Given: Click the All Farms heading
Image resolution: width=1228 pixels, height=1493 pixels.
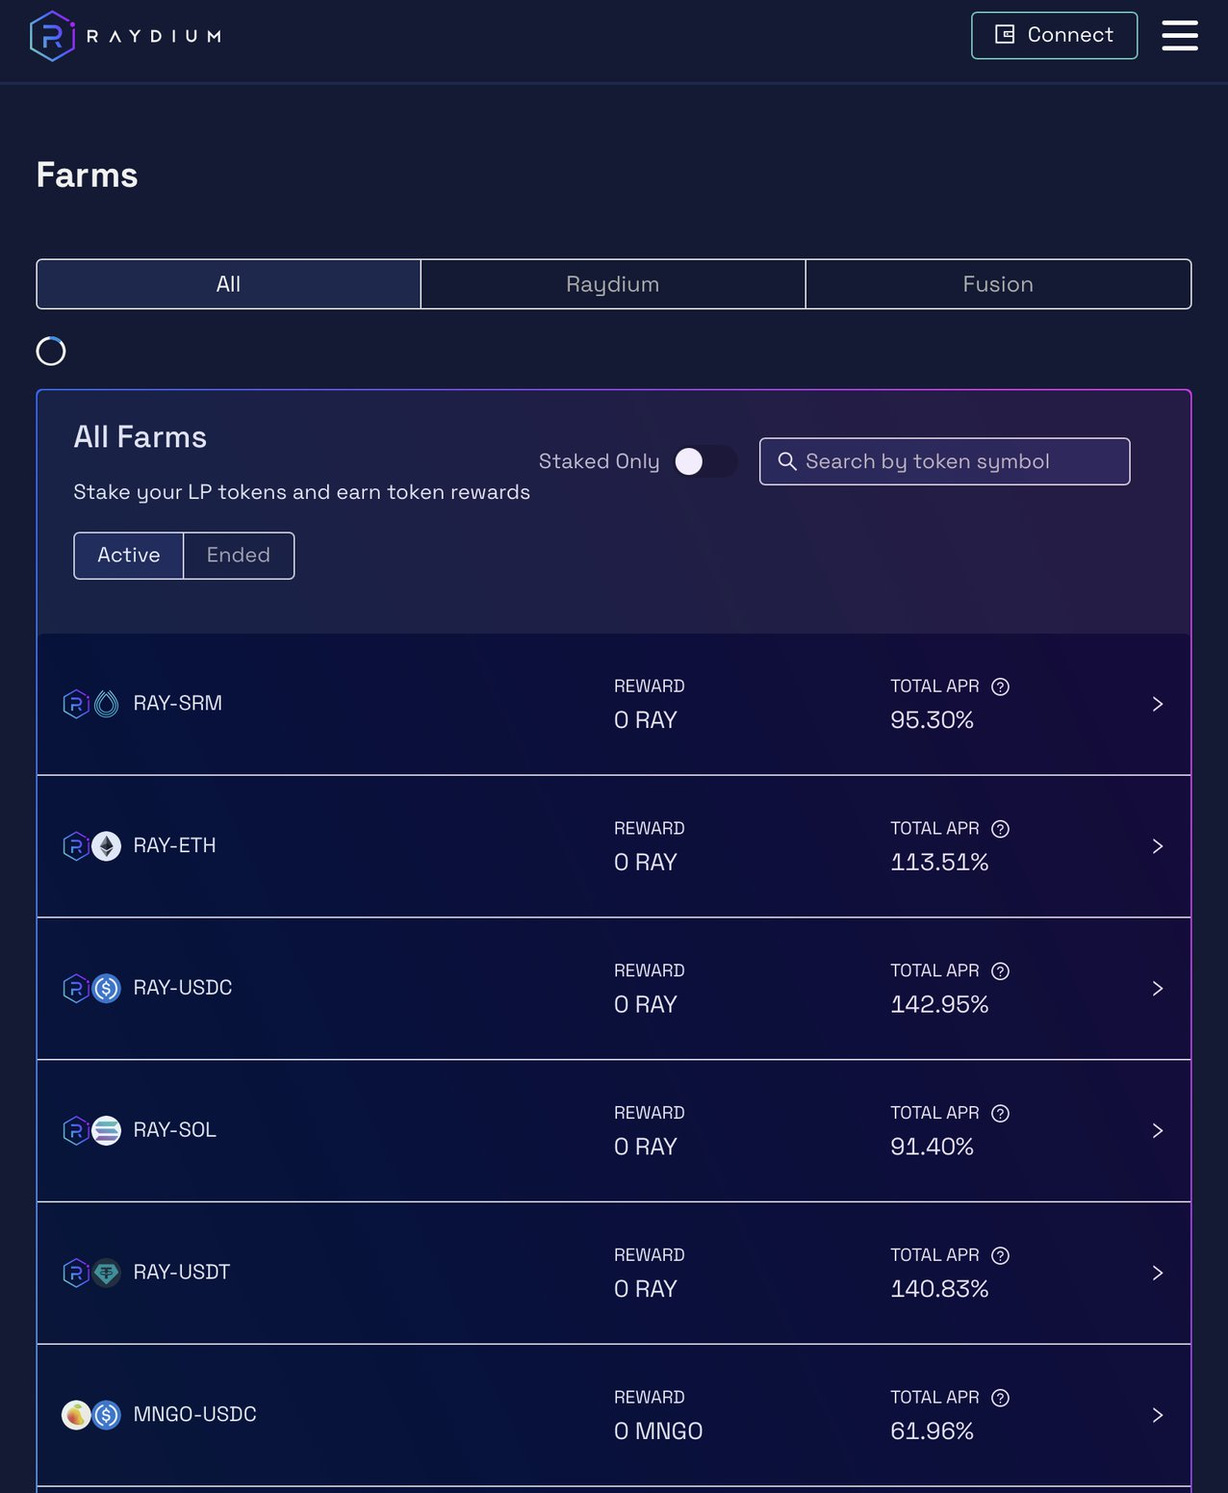Looking at the screenshot, I should click(x=140, y=437).
